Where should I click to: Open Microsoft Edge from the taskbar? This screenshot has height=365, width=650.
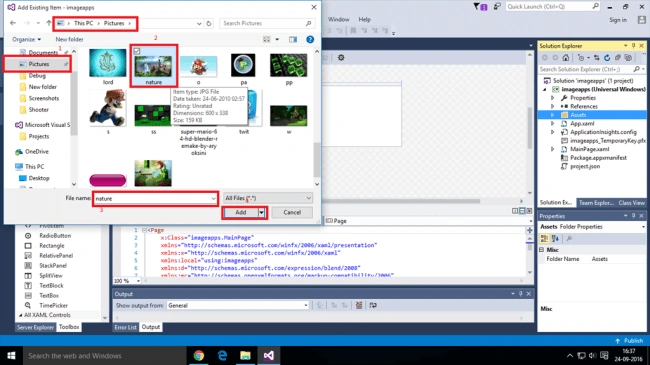(x=222, y=355)
